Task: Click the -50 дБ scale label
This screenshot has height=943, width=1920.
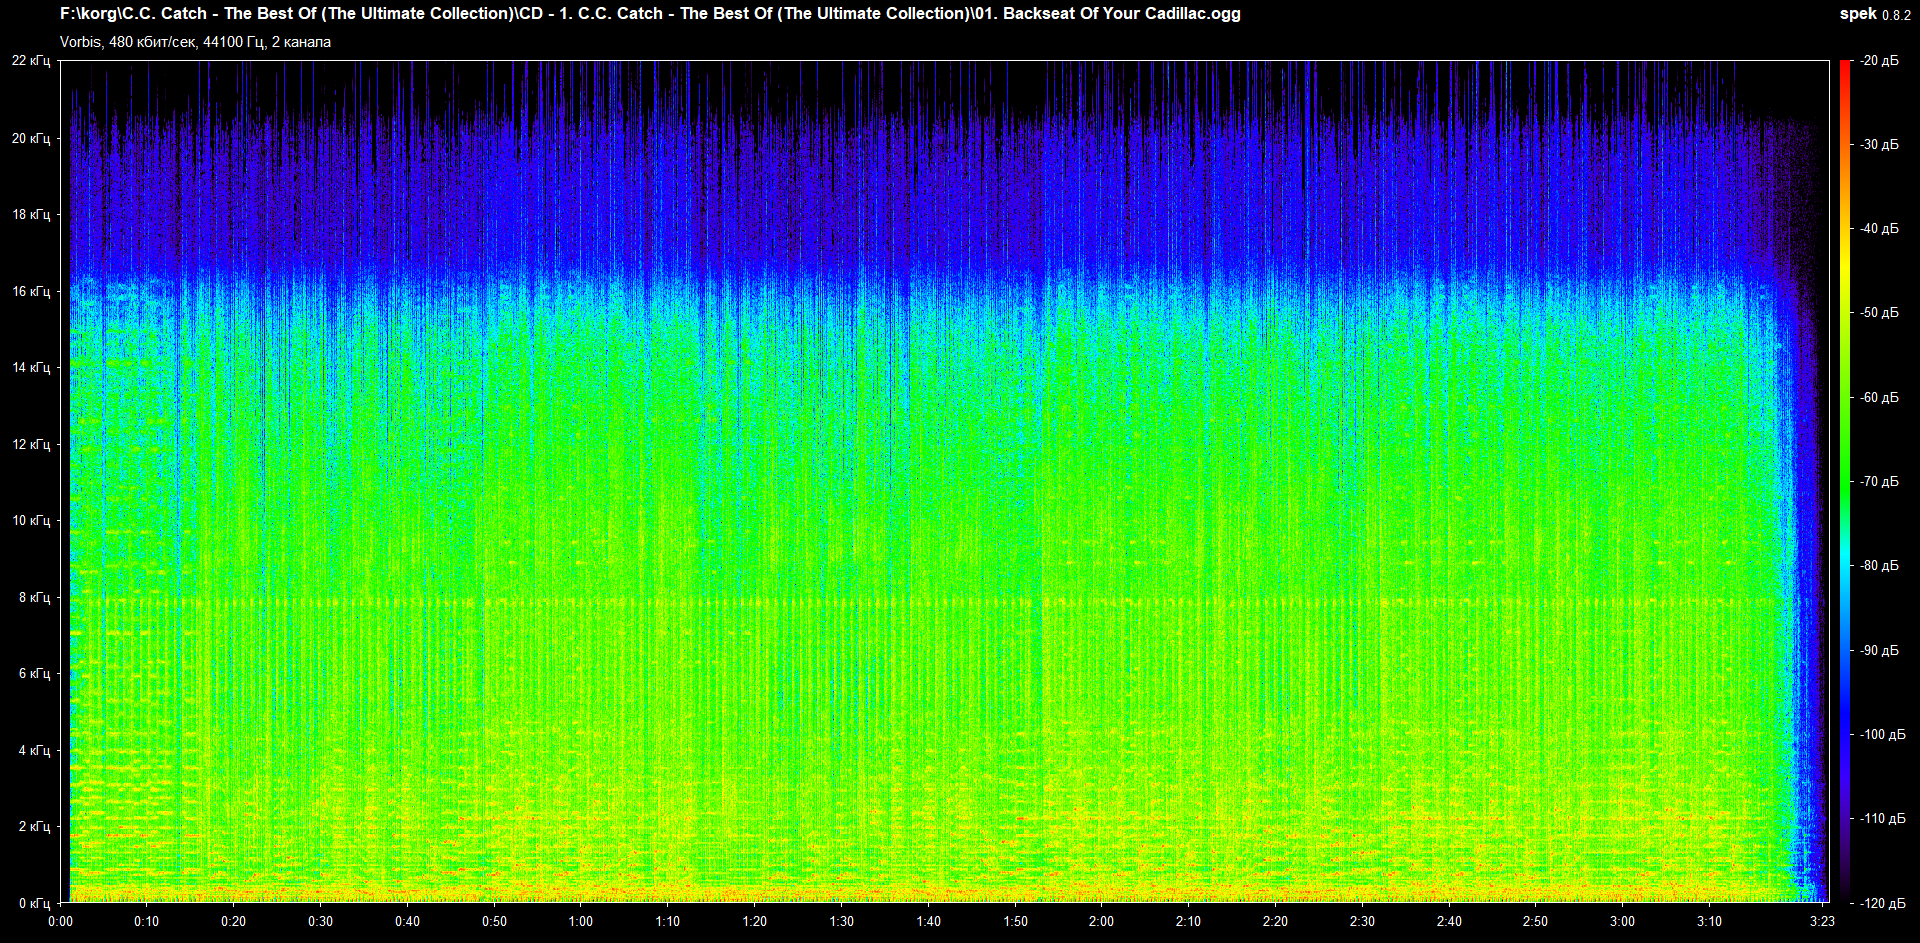Action: [x=1879, y=312]
